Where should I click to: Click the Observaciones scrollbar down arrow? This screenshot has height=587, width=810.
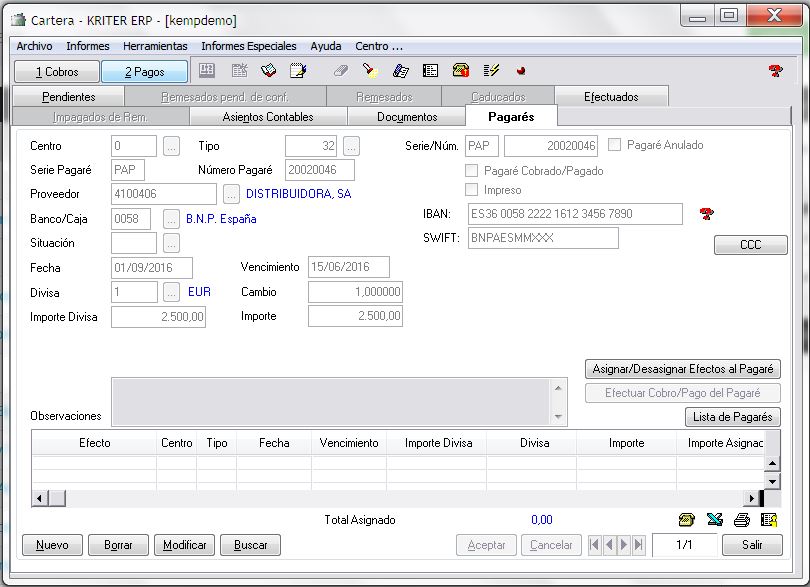tap(558, 416)
